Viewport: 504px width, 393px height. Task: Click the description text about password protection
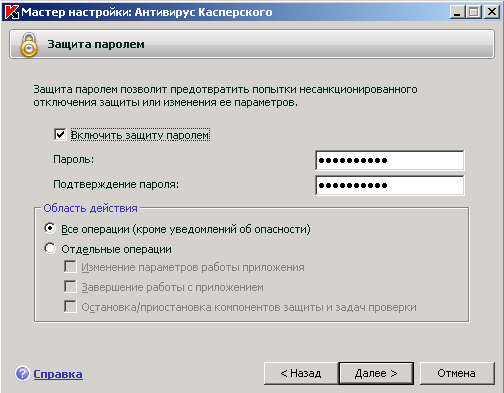[225, 96]
